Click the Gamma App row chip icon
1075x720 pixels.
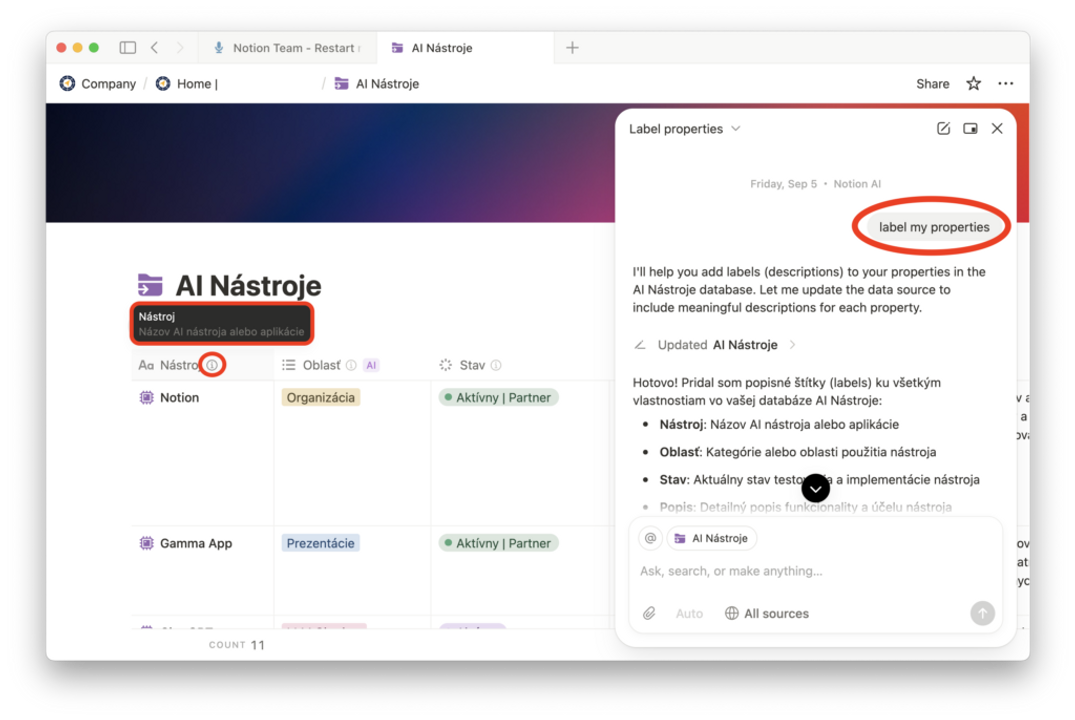click(x=146, y=543)
